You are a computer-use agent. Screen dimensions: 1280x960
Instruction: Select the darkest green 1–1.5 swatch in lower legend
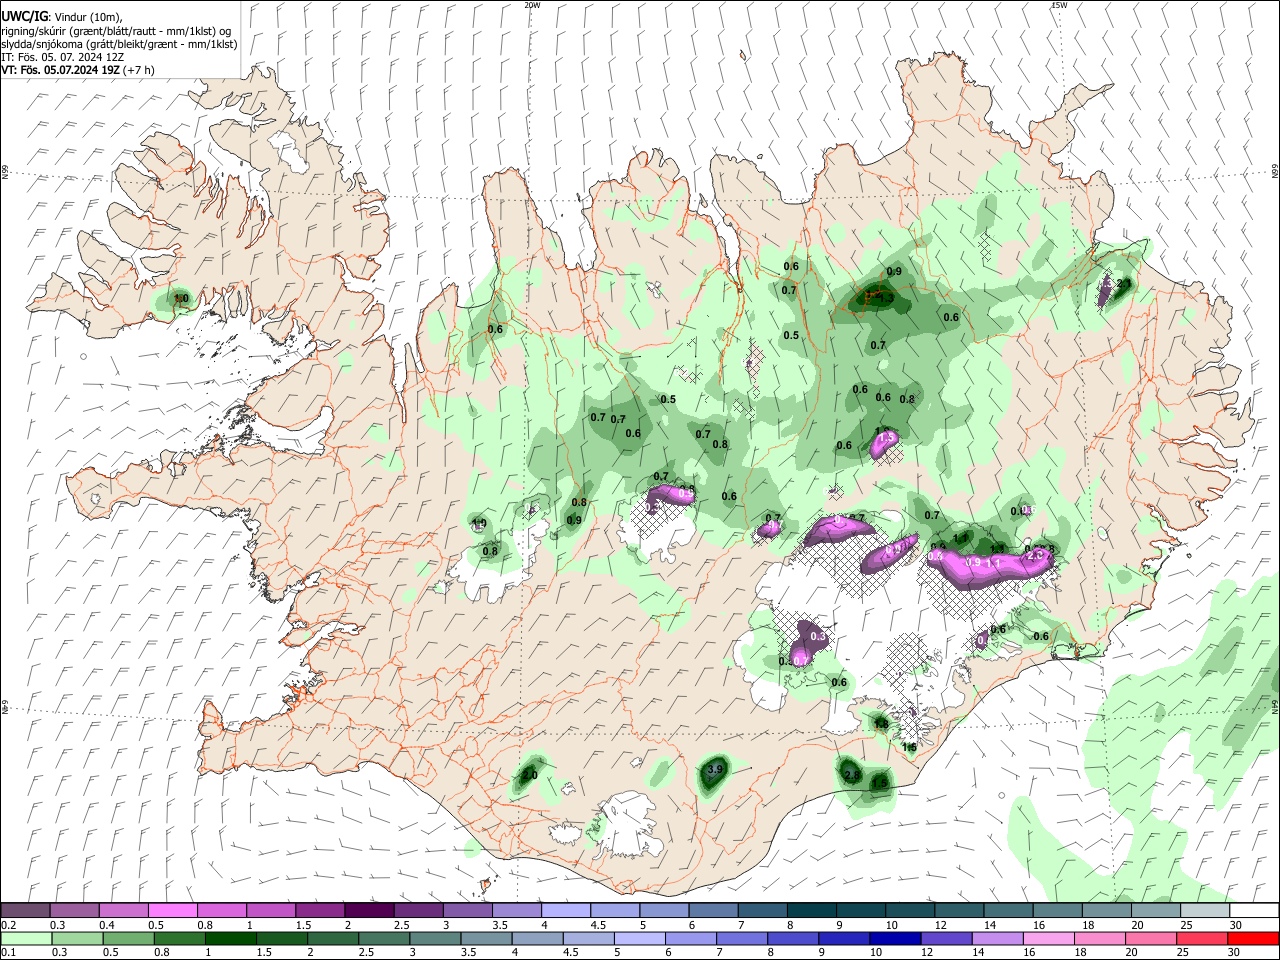tap(231, 938)
